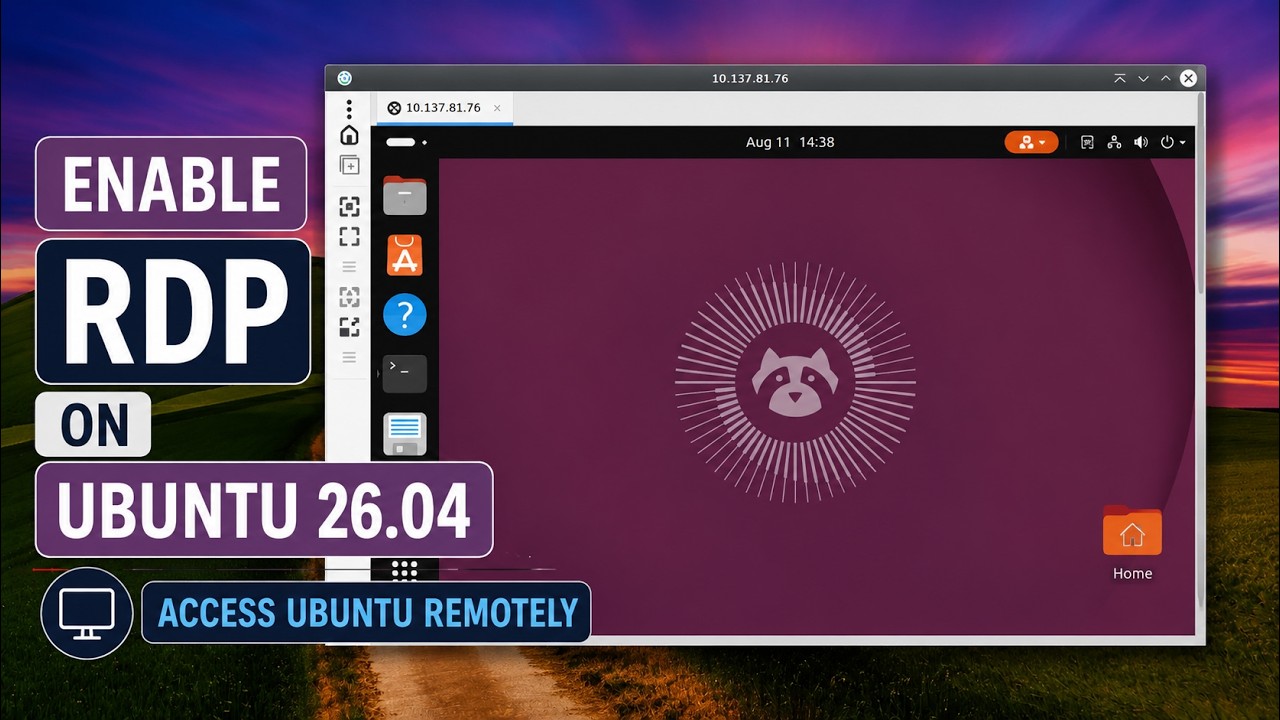
Task: Open the floppy disk app in the dock
Action: pyautogui.click(x=404, y=434)
